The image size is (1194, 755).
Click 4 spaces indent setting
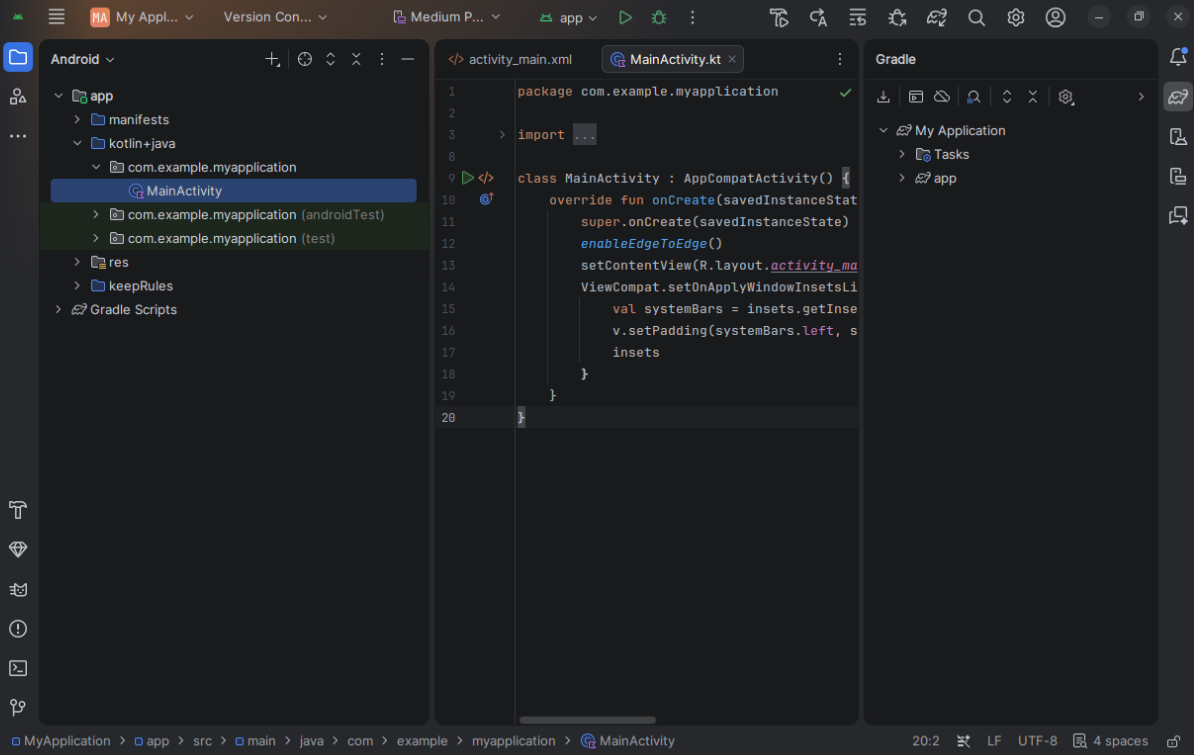pyautogui.click(x=1111, y=741)
